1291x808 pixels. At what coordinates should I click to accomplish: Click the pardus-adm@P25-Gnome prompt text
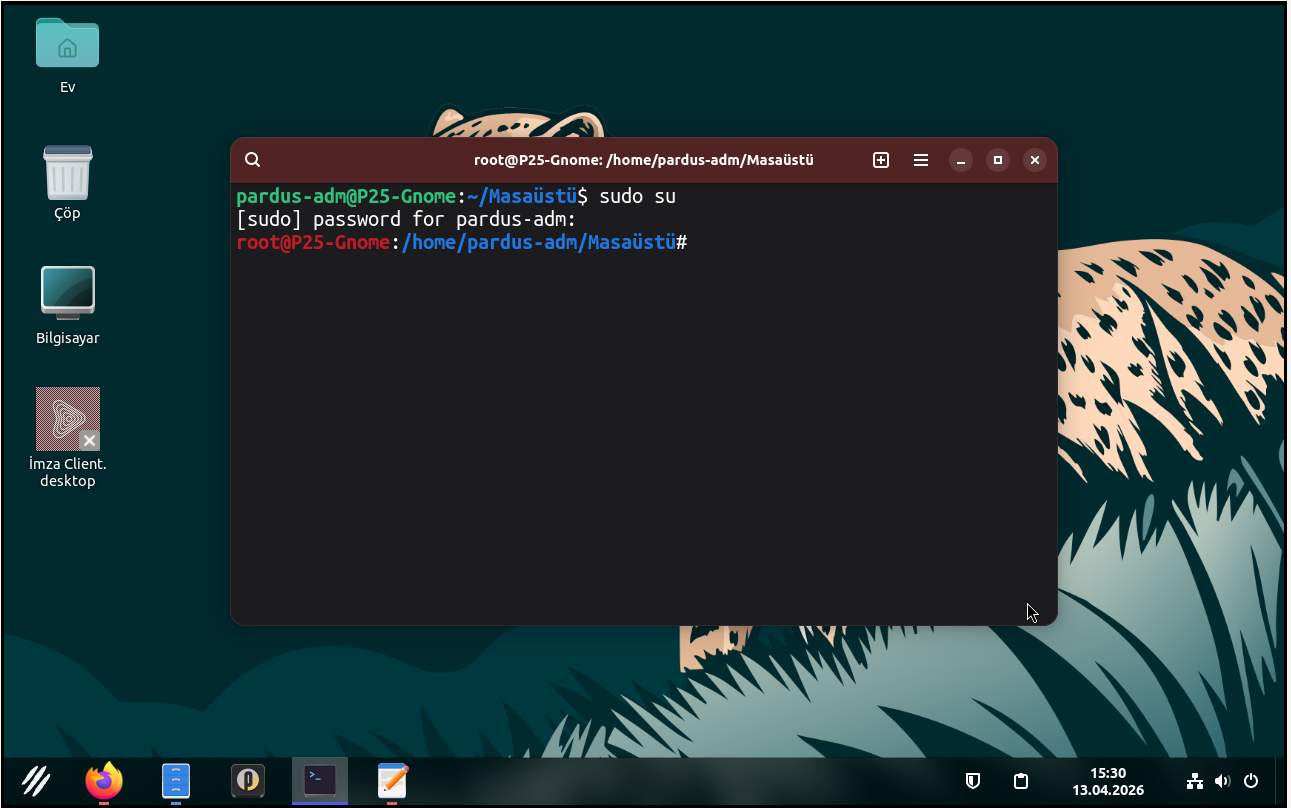coord(346,196)
